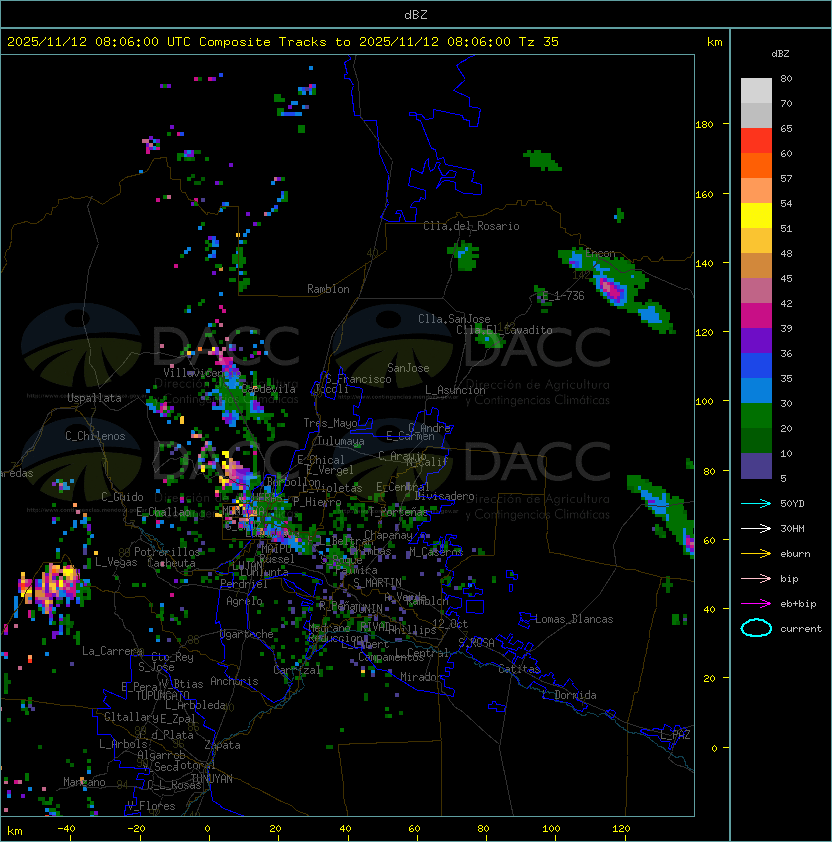Click the cyan 'current' ellipse legend icon
The image size is (832, 842).
(756, 628)
